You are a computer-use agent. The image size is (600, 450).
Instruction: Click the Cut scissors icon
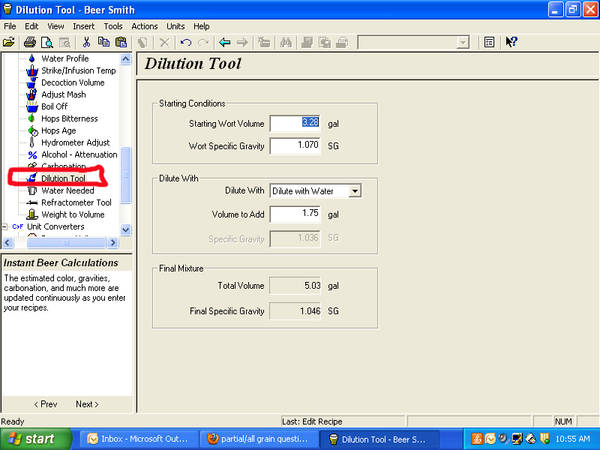pyautogui.click(x=86, y=42)
